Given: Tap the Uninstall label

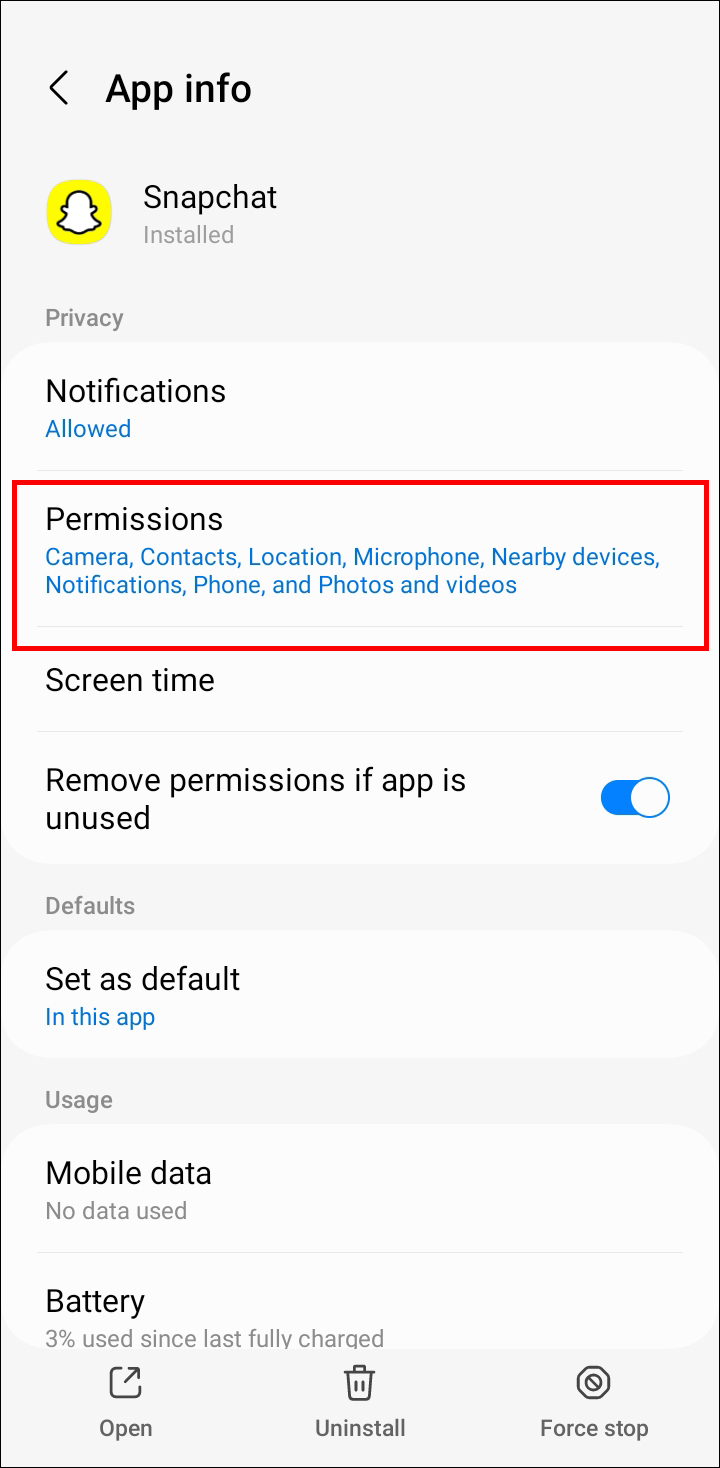Looking at the screenshot, I should click(360, 1428).
